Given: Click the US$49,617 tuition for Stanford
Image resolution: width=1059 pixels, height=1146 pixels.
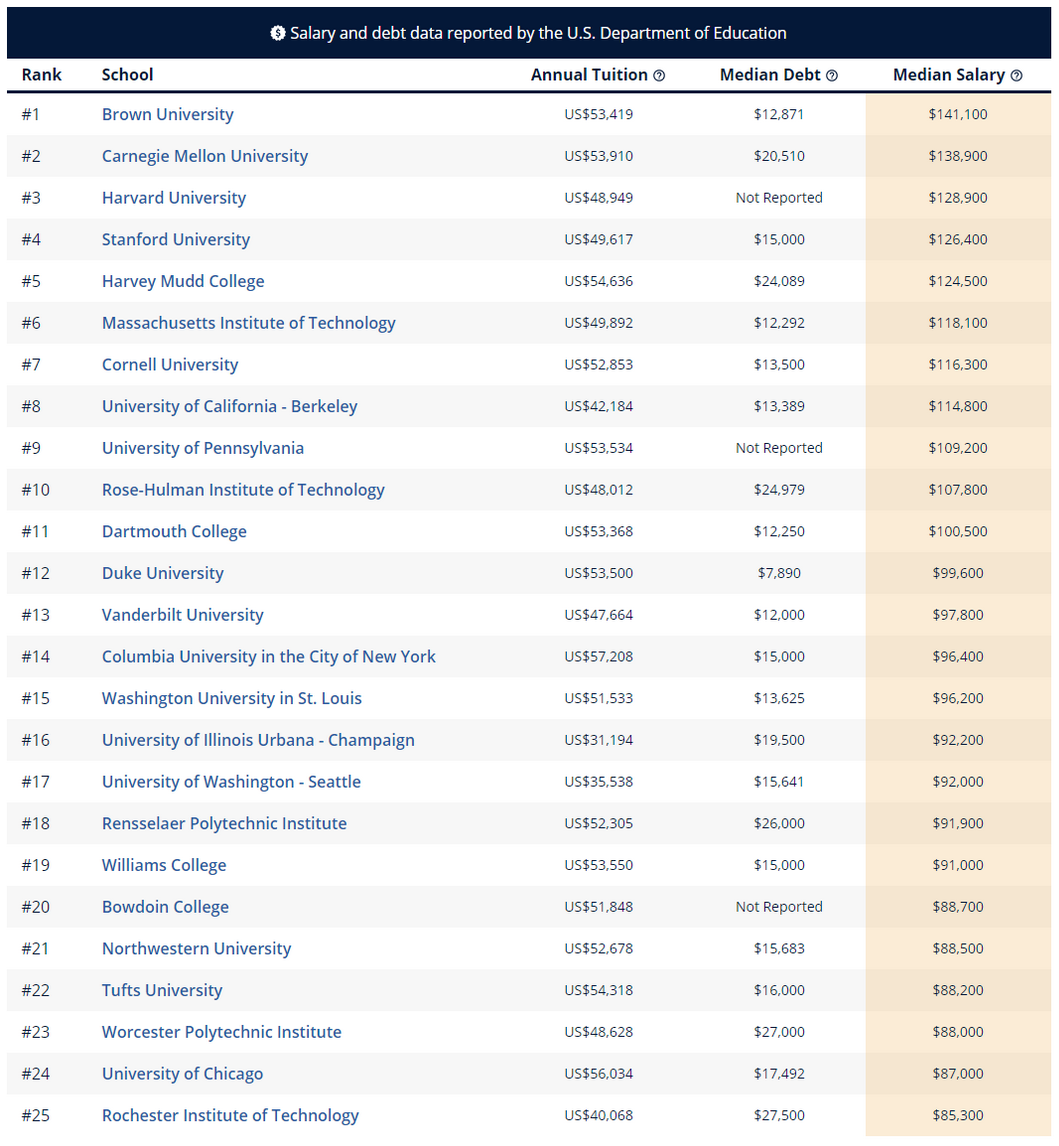Looking at the screenshot, I should click(599, 240).
